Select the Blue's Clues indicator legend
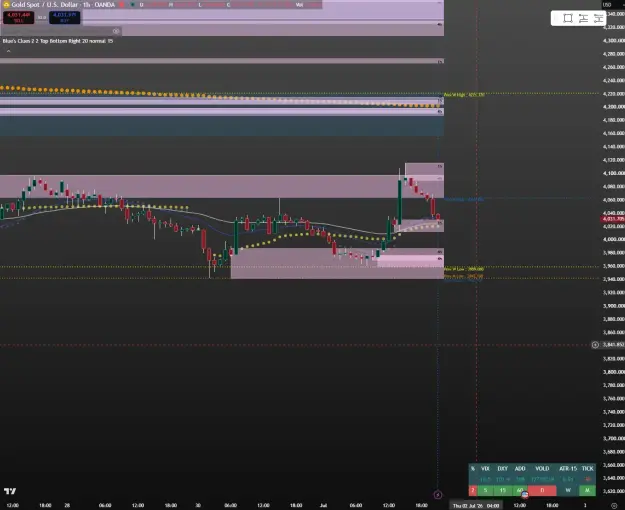The width and height of the screenshot is (625, 510). tap(58, 41)
